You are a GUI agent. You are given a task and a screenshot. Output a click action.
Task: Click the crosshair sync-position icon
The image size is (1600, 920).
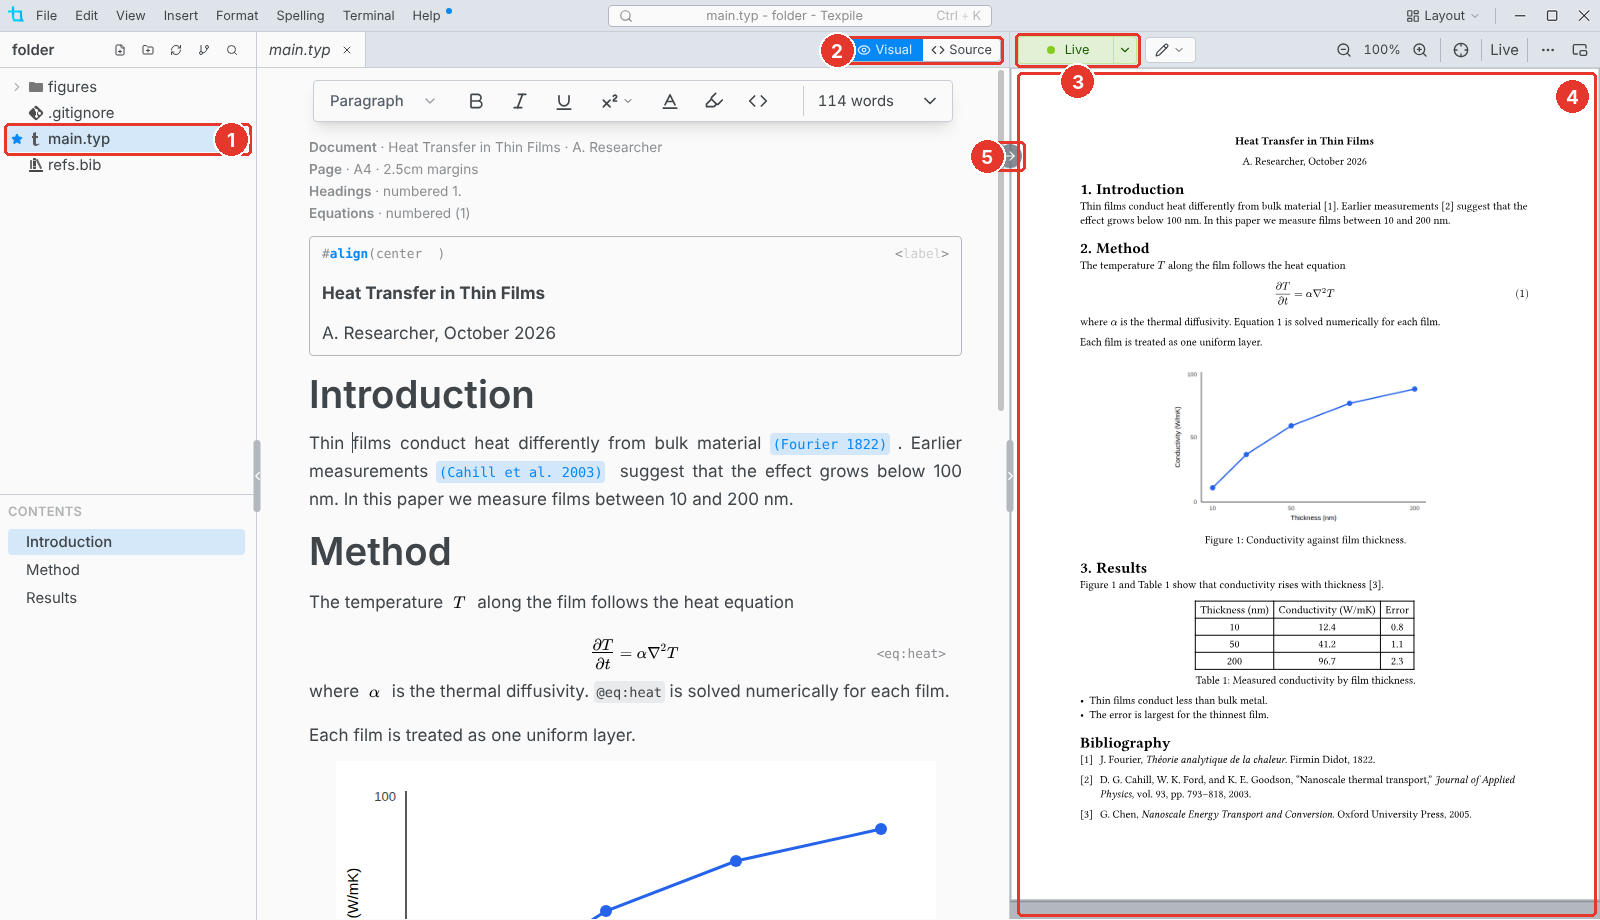click(1461, 50)
